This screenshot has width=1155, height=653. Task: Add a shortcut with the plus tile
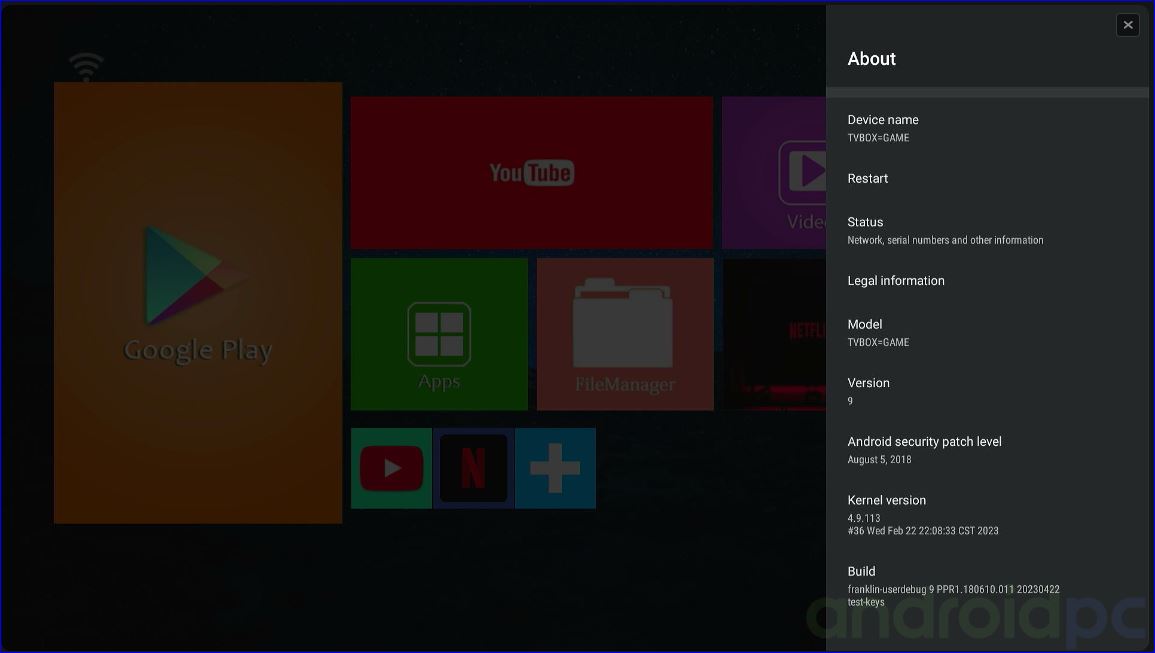(x=555, y=468)
